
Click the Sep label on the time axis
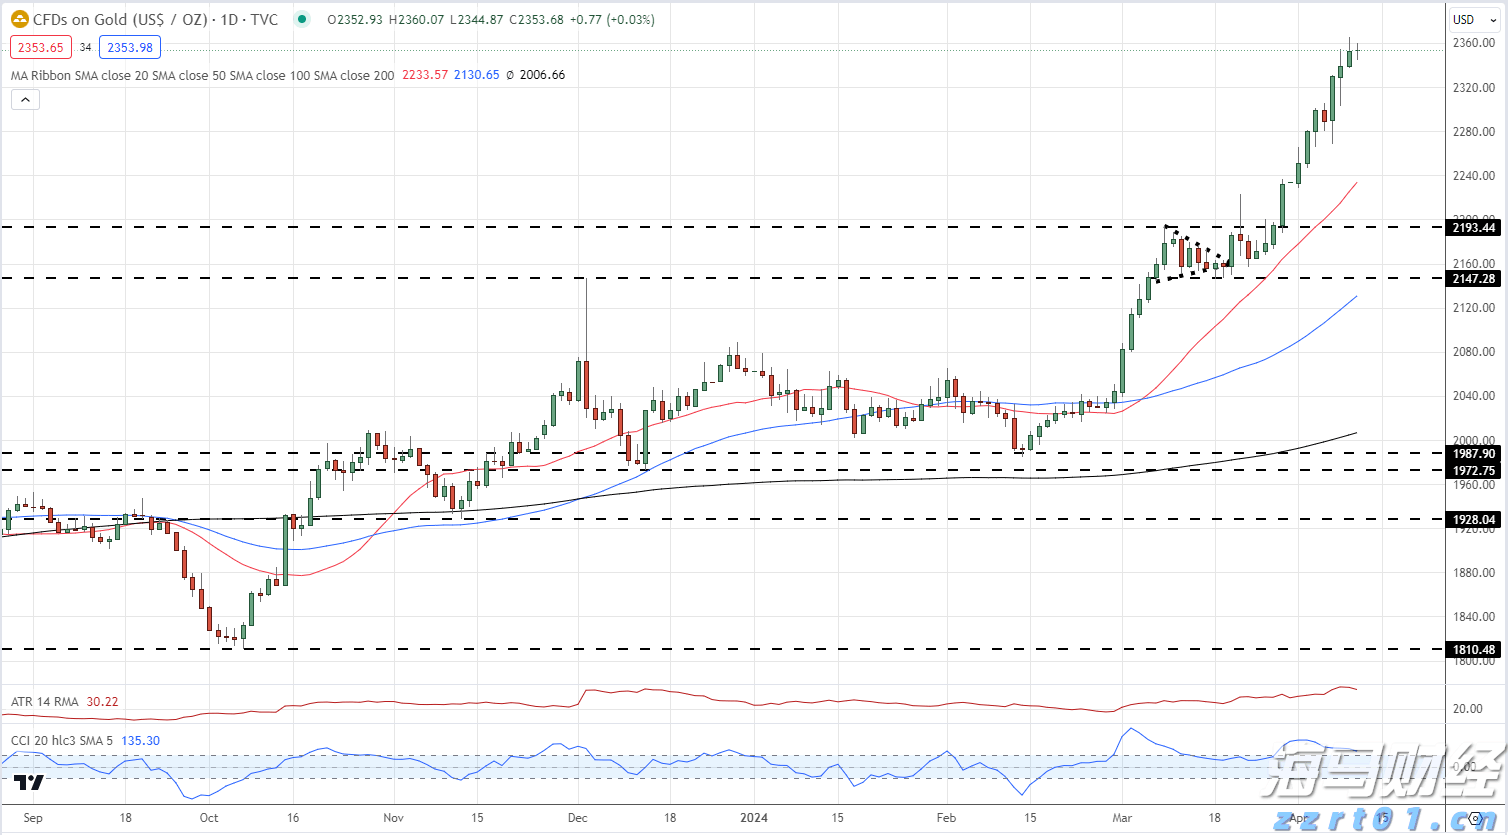click(33, 818)
